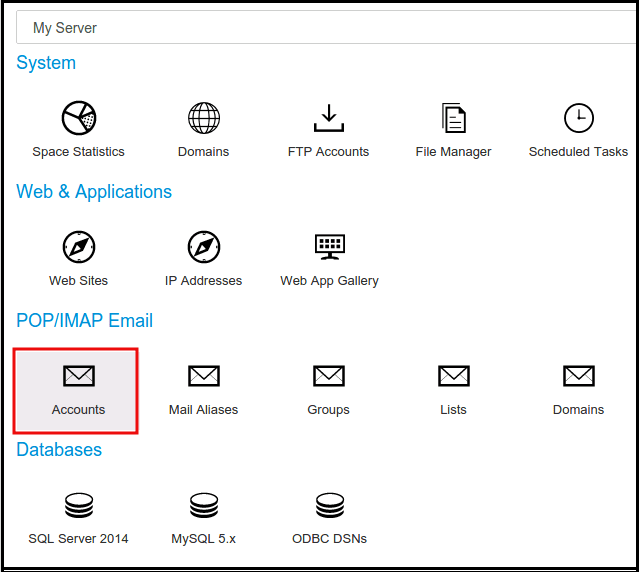639x572 pixels.
Task: Open the System Domains globe icon
Action: [x=204, y=118]
